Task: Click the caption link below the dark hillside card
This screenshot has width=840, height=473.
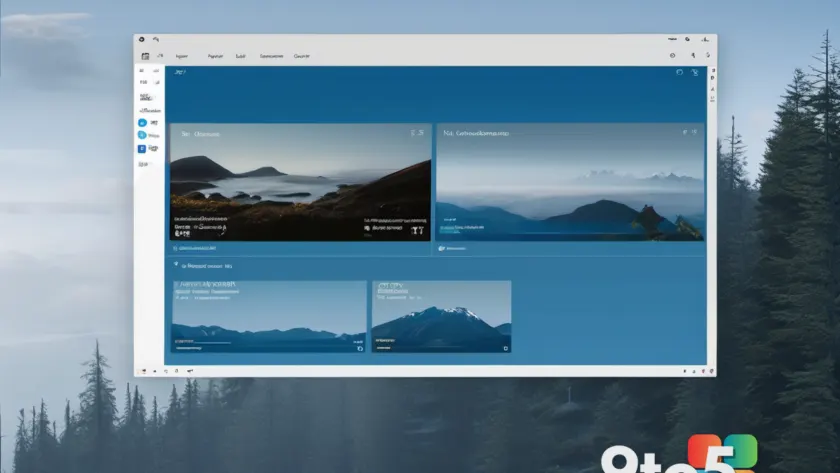Action: (x=195, y=248)
